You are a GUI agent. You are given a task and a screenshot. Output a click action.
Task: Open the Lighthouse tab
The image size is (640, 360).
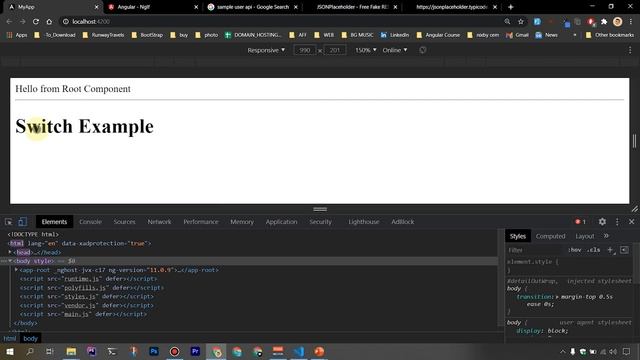point(364,222)
